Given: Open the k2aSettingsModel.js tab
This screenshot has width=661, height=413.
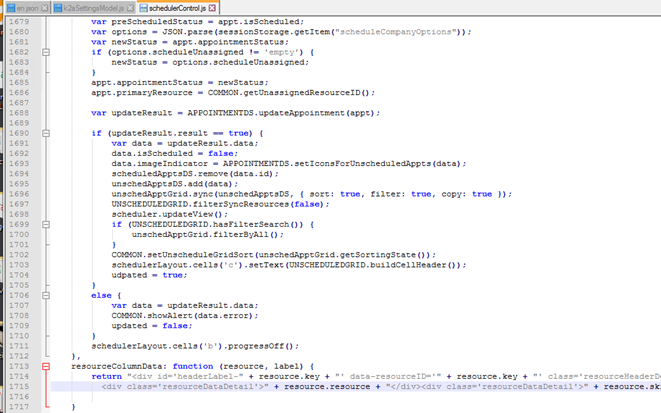Looking at the screenshot, I should click(87, 7).
